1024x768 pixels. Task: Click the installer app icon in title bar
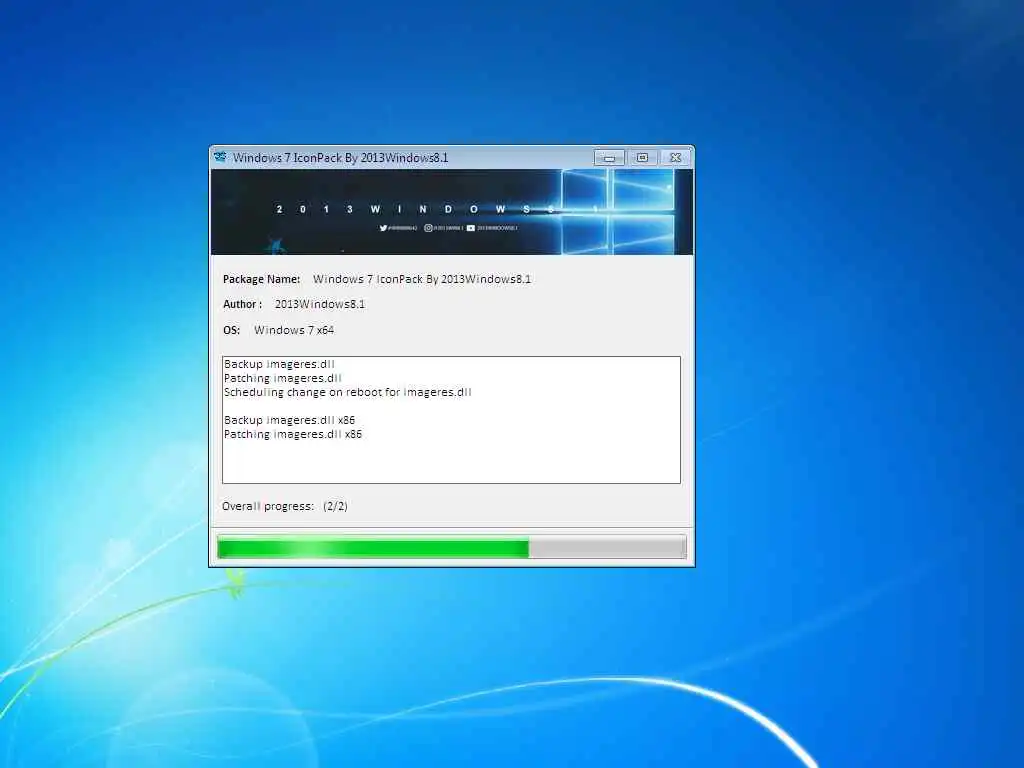tap(221, 157)
